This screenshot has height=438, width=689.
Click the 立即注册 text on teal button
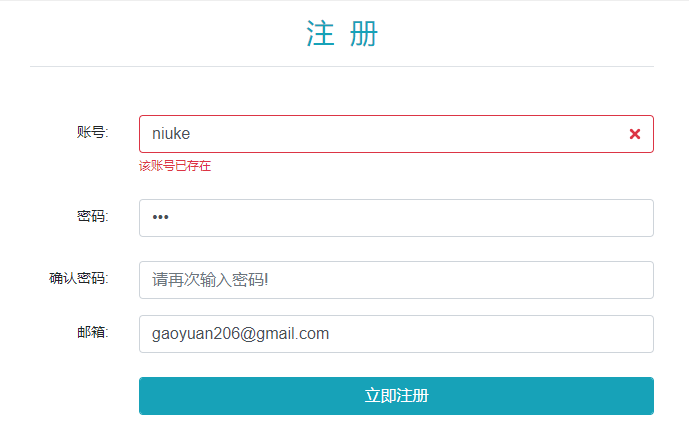click(x=396, y=396)
